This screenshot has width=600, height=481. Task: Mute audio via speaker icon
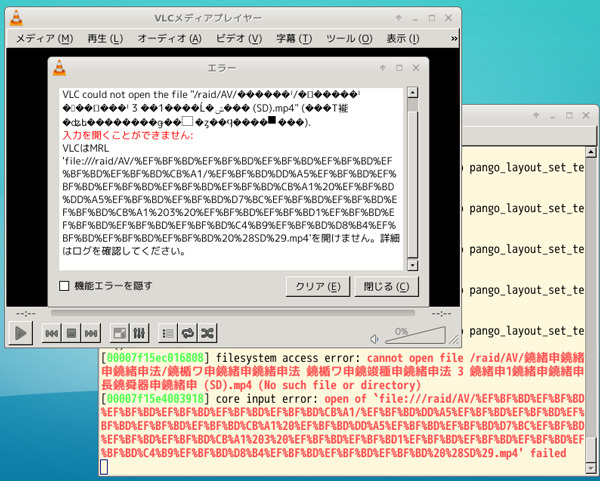374,339
